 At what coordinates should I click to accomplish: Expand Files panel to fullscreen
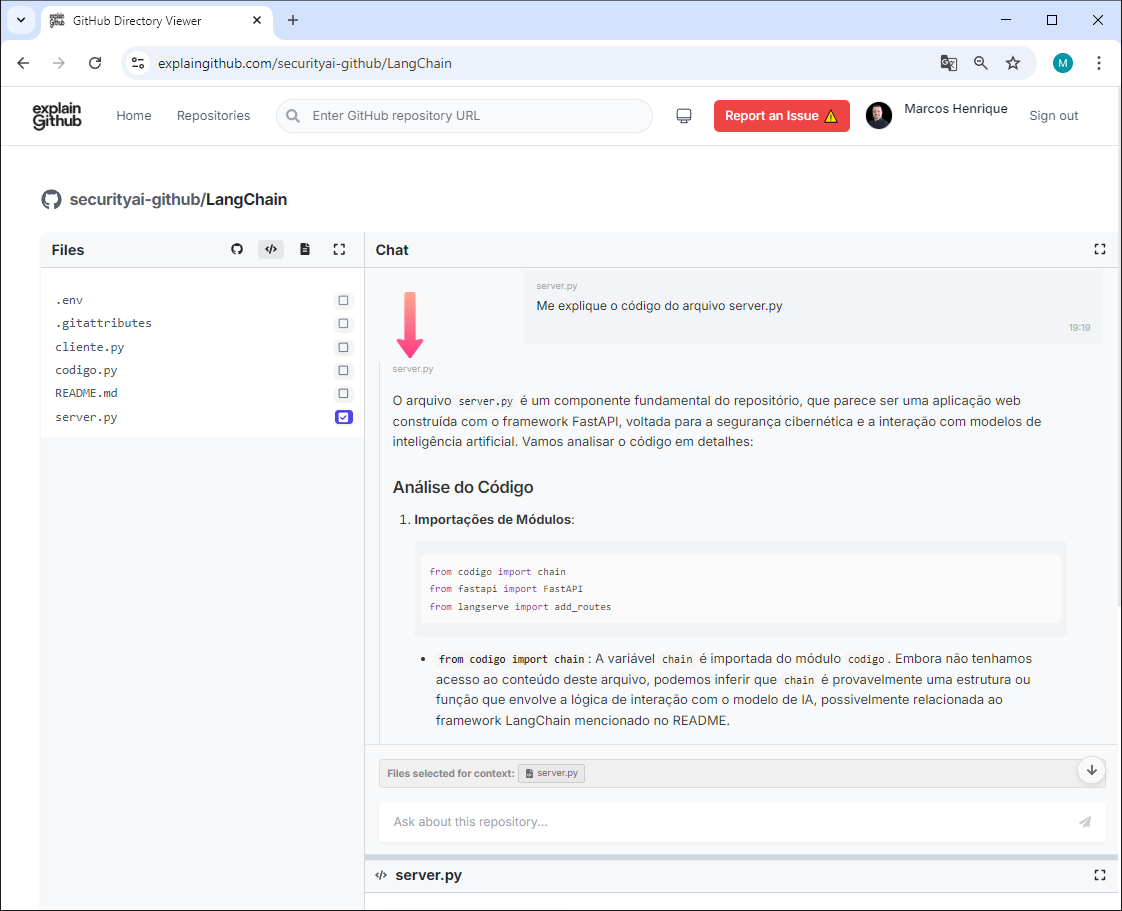click(x=339, y=249)
